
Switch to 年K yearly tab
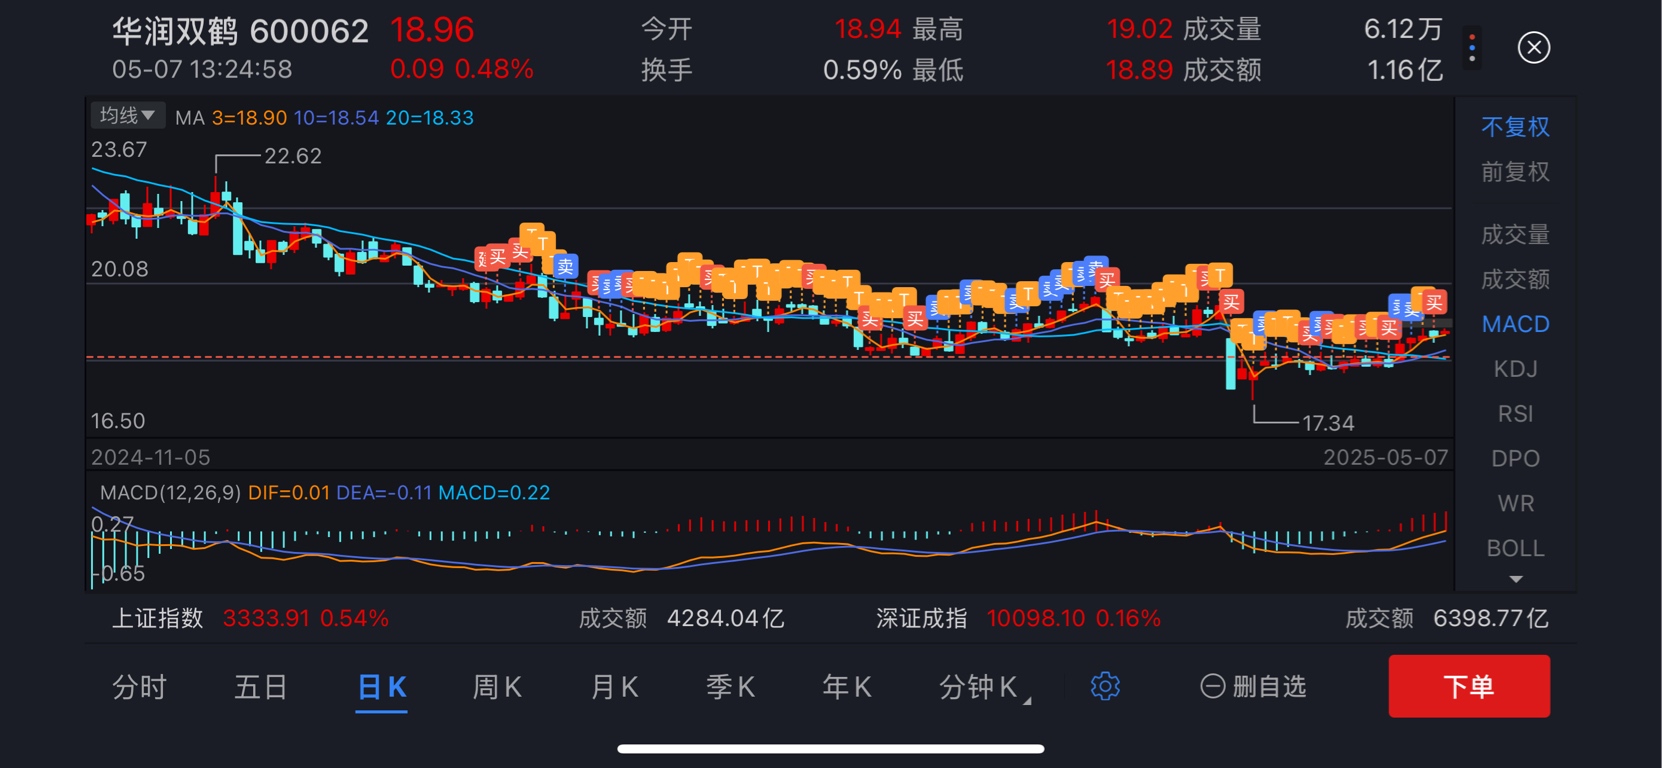[847, 687]
